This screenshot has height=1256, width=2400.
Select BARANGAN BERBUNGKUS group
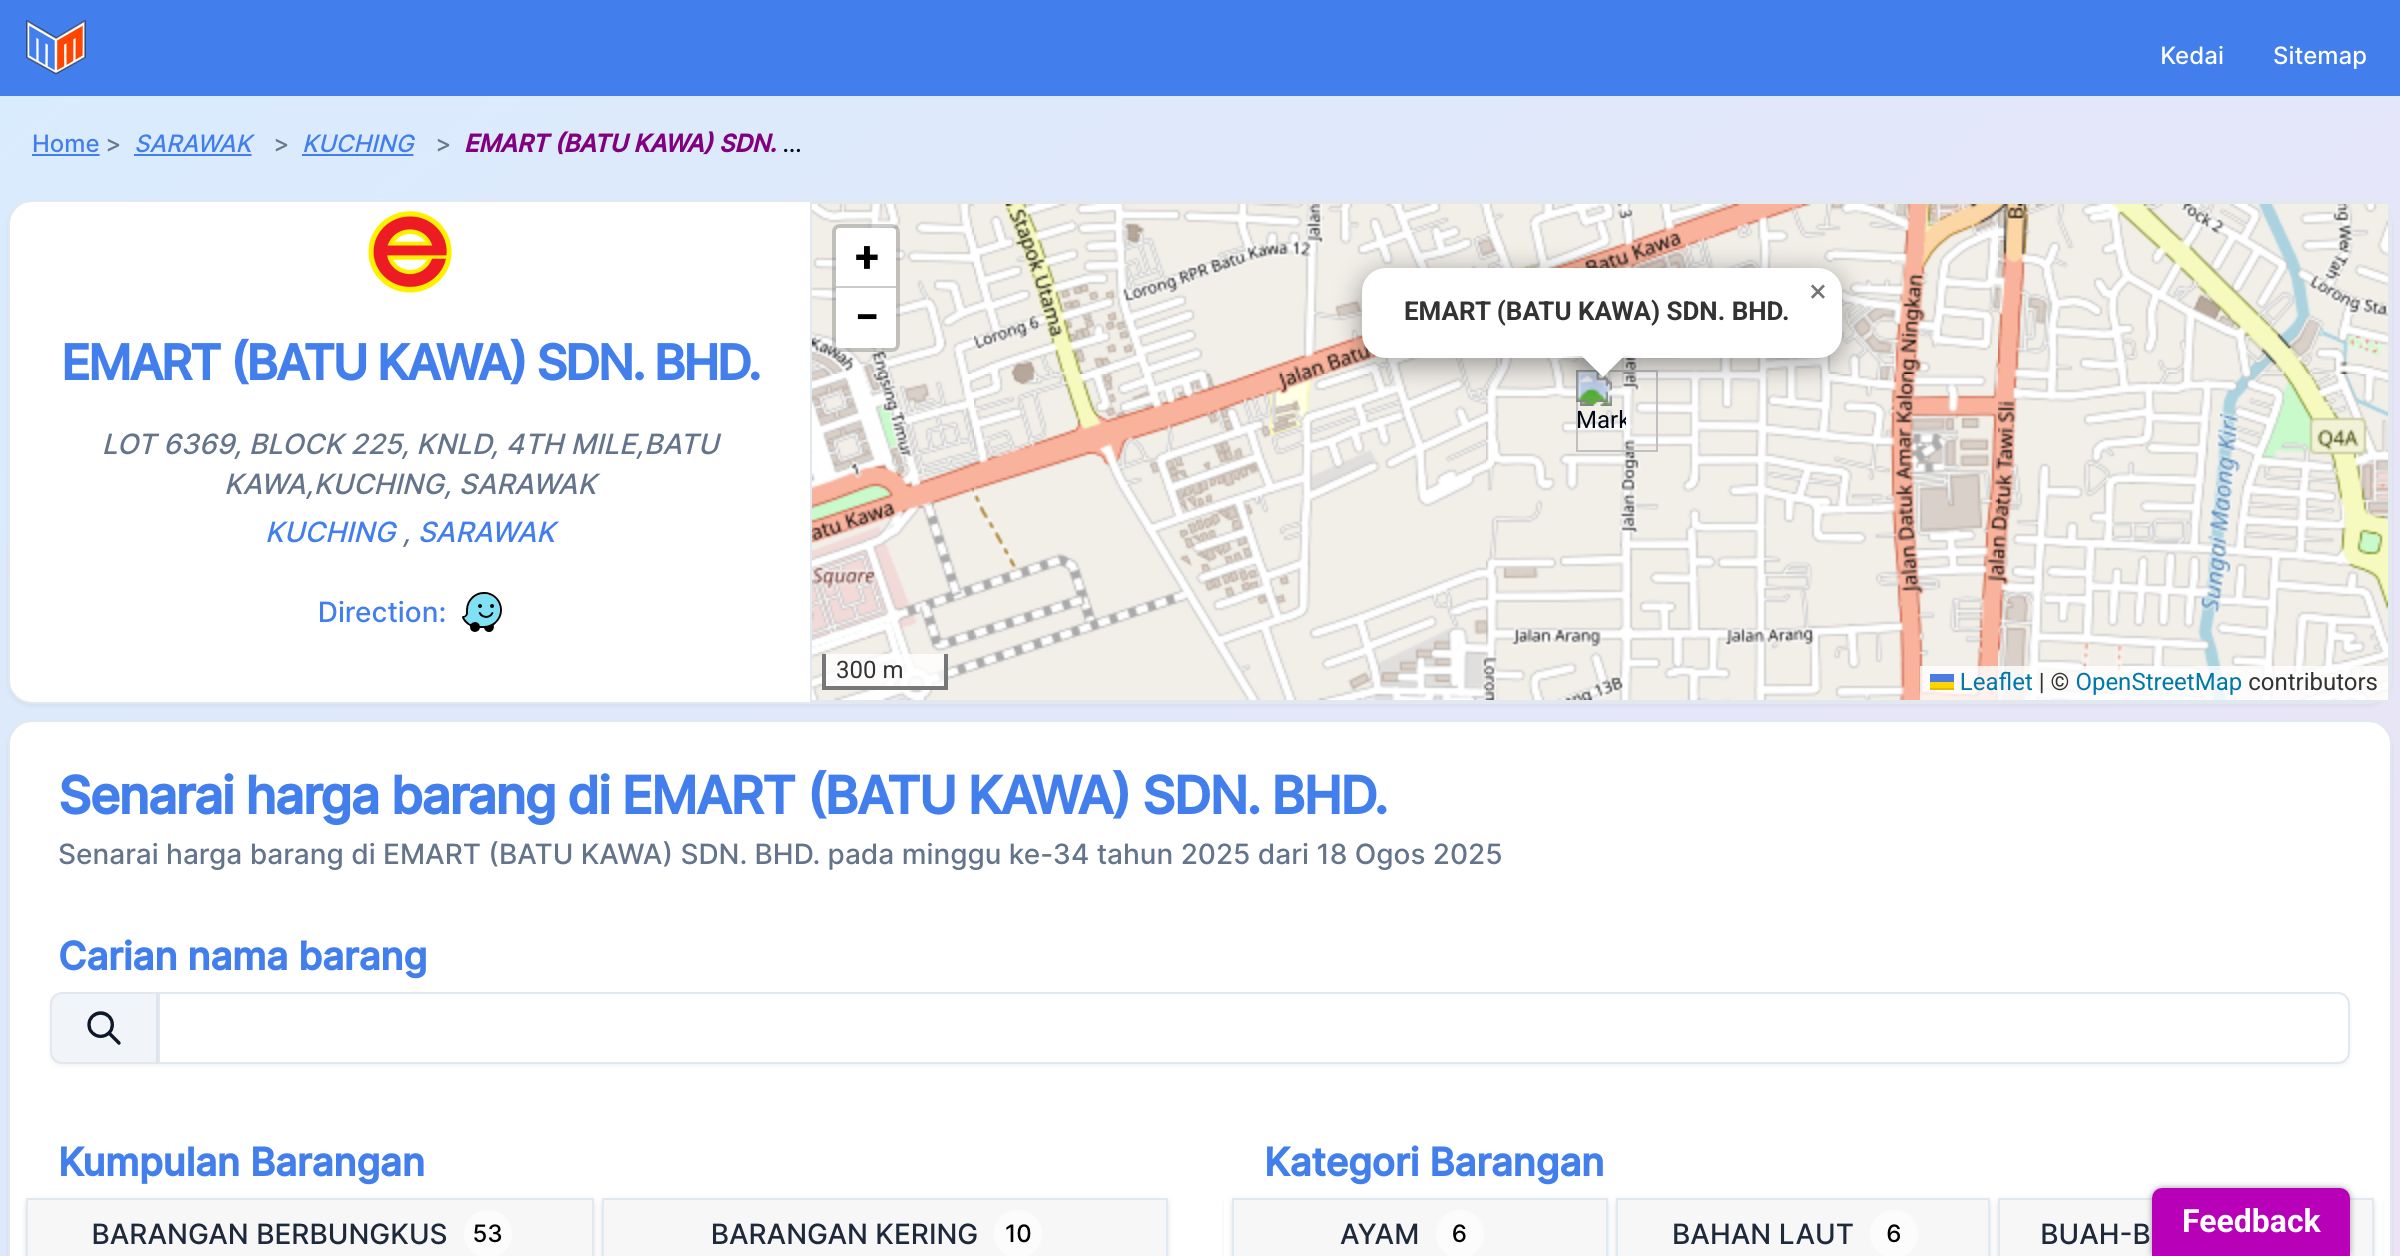310,1233
